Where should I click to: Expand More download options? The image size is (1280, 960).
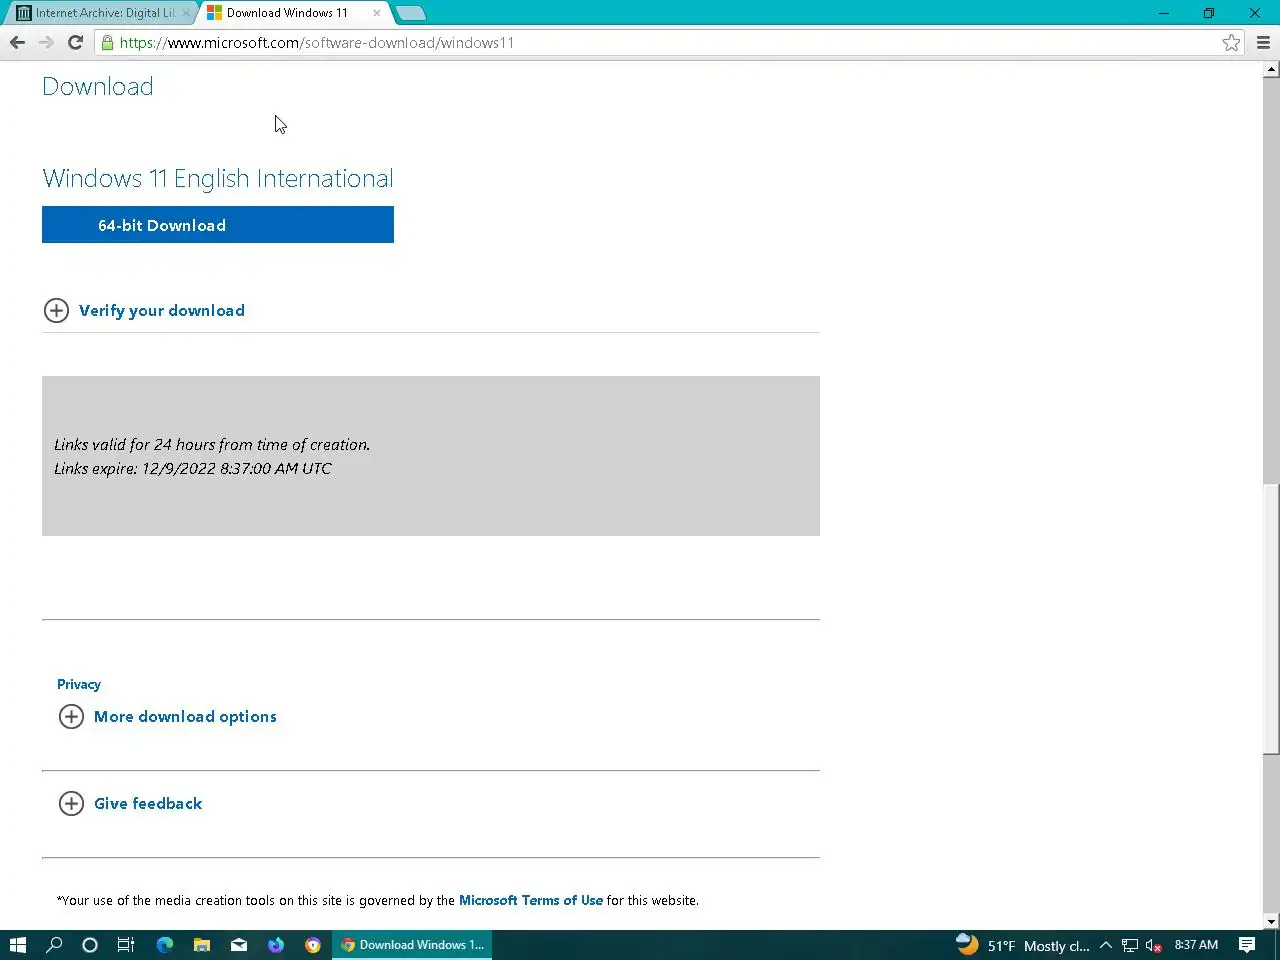tap(168, 717)
